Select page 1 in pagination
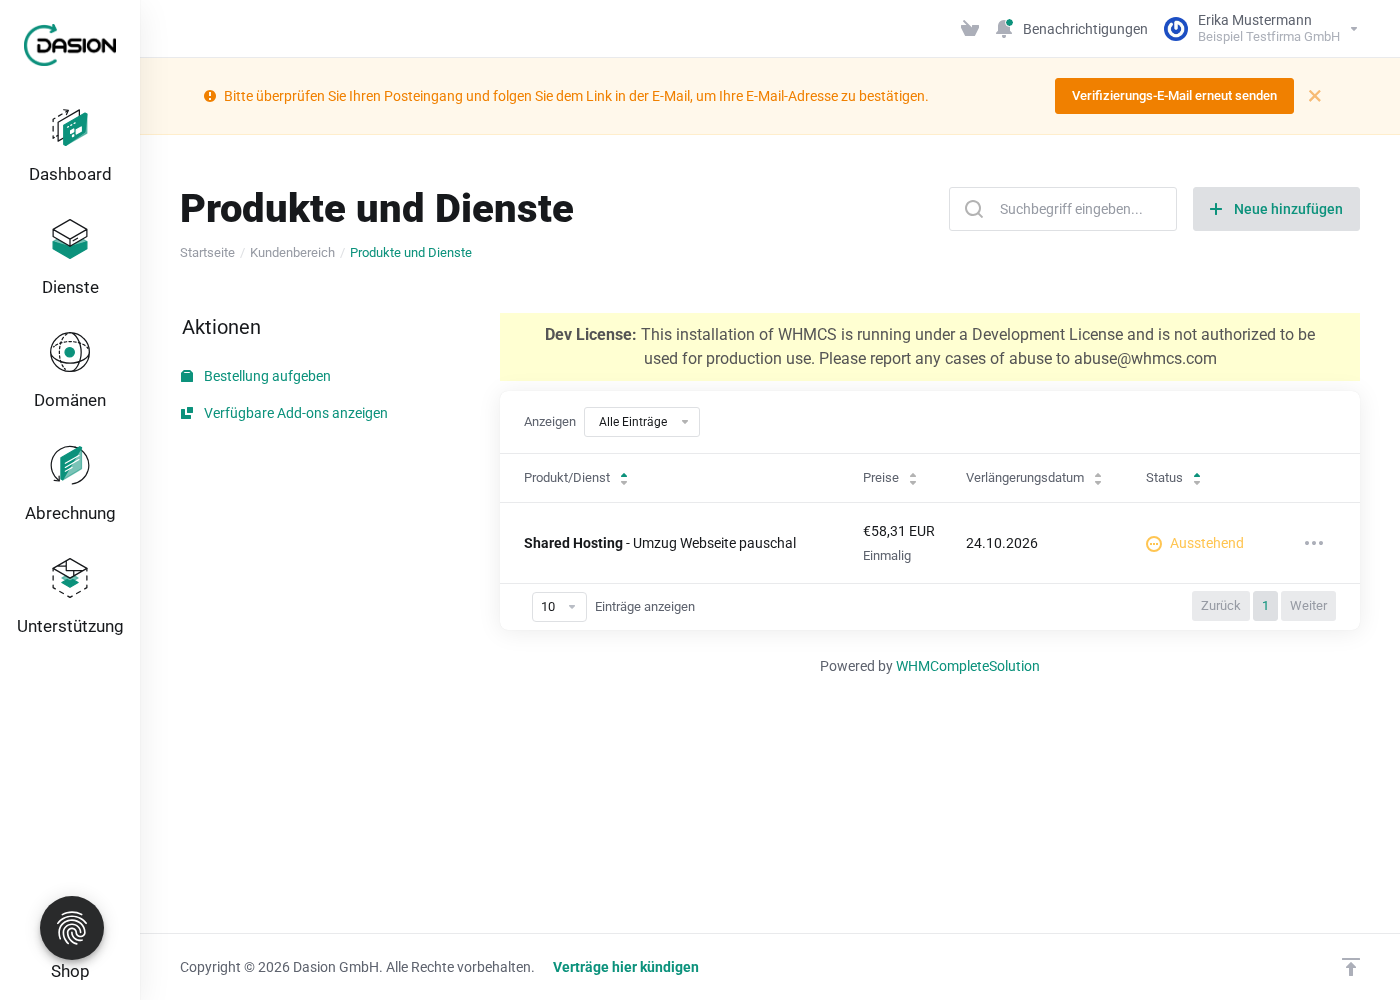The image size is (1400, 1000). click(x=1265, y=606)
